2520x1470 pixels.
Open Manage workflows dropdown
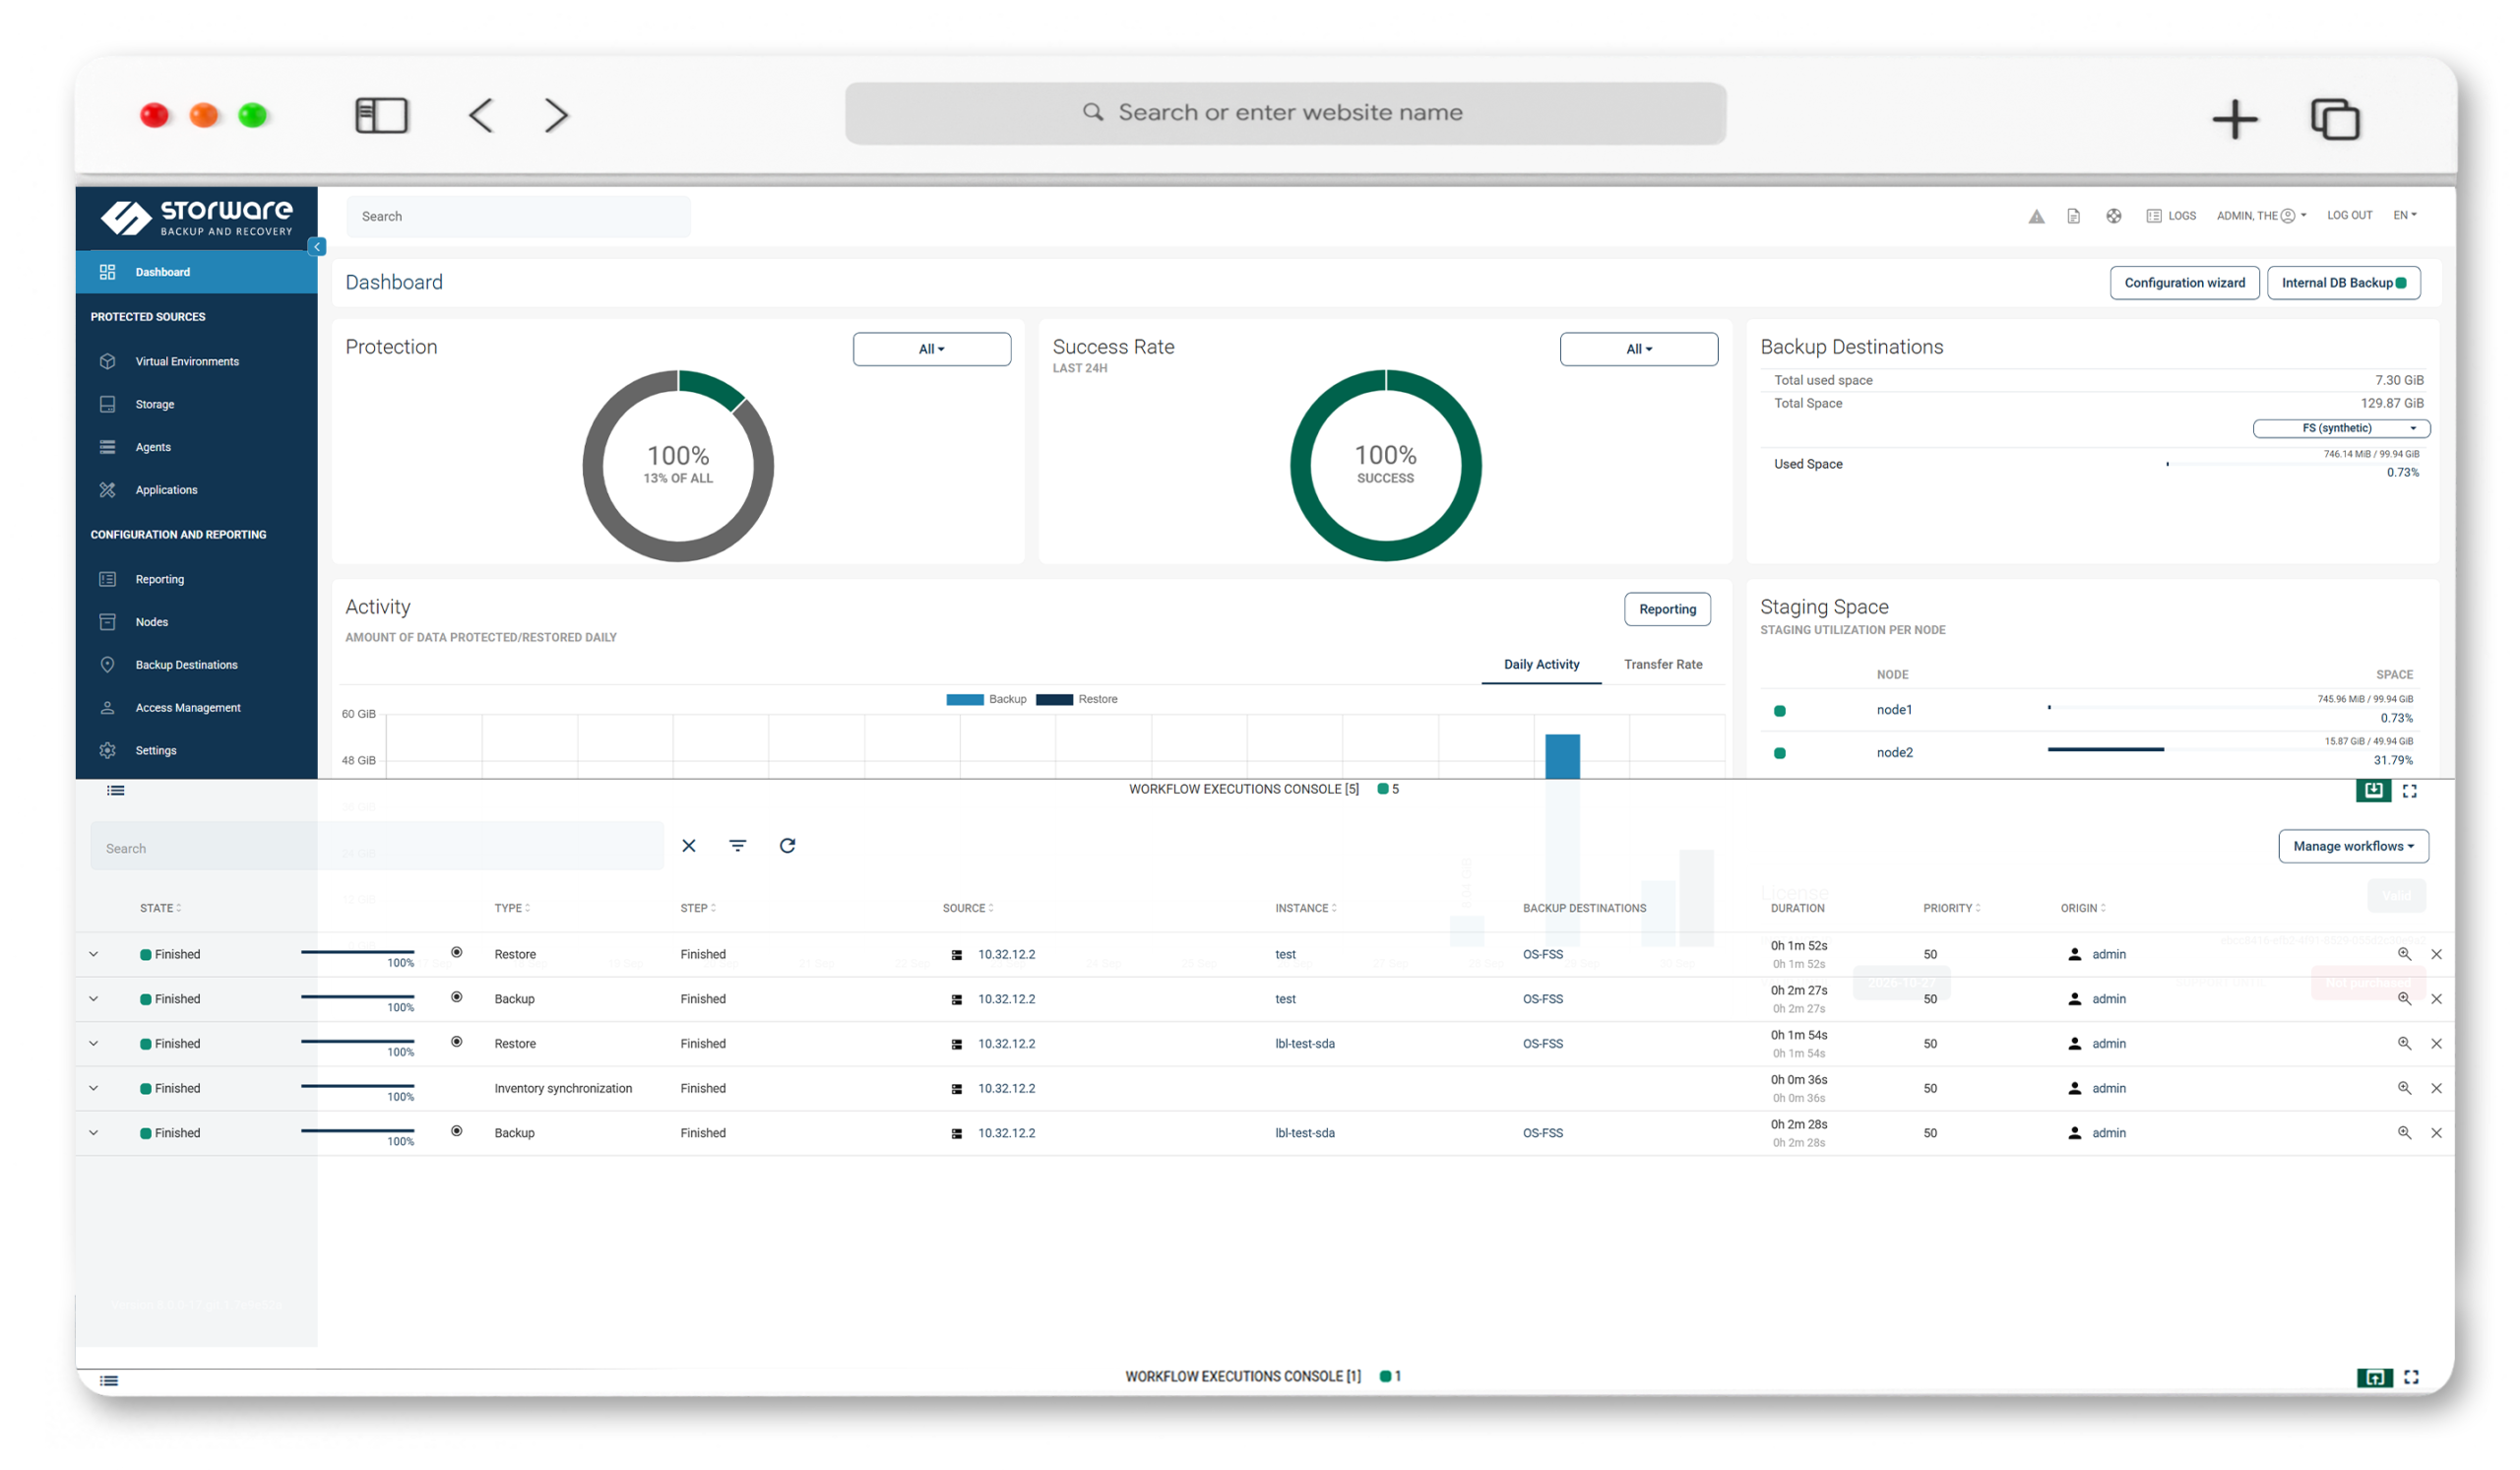[2354, 846]
